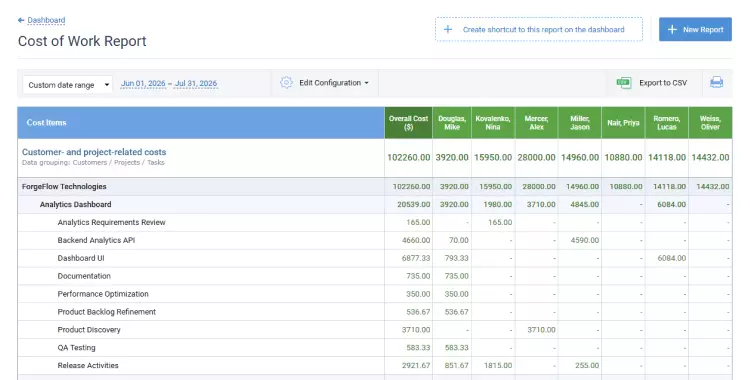The height and width of the screenshot is (380, 750).
Task: Click the plus icon in the shortcut box
Action: tap(448, 29)
